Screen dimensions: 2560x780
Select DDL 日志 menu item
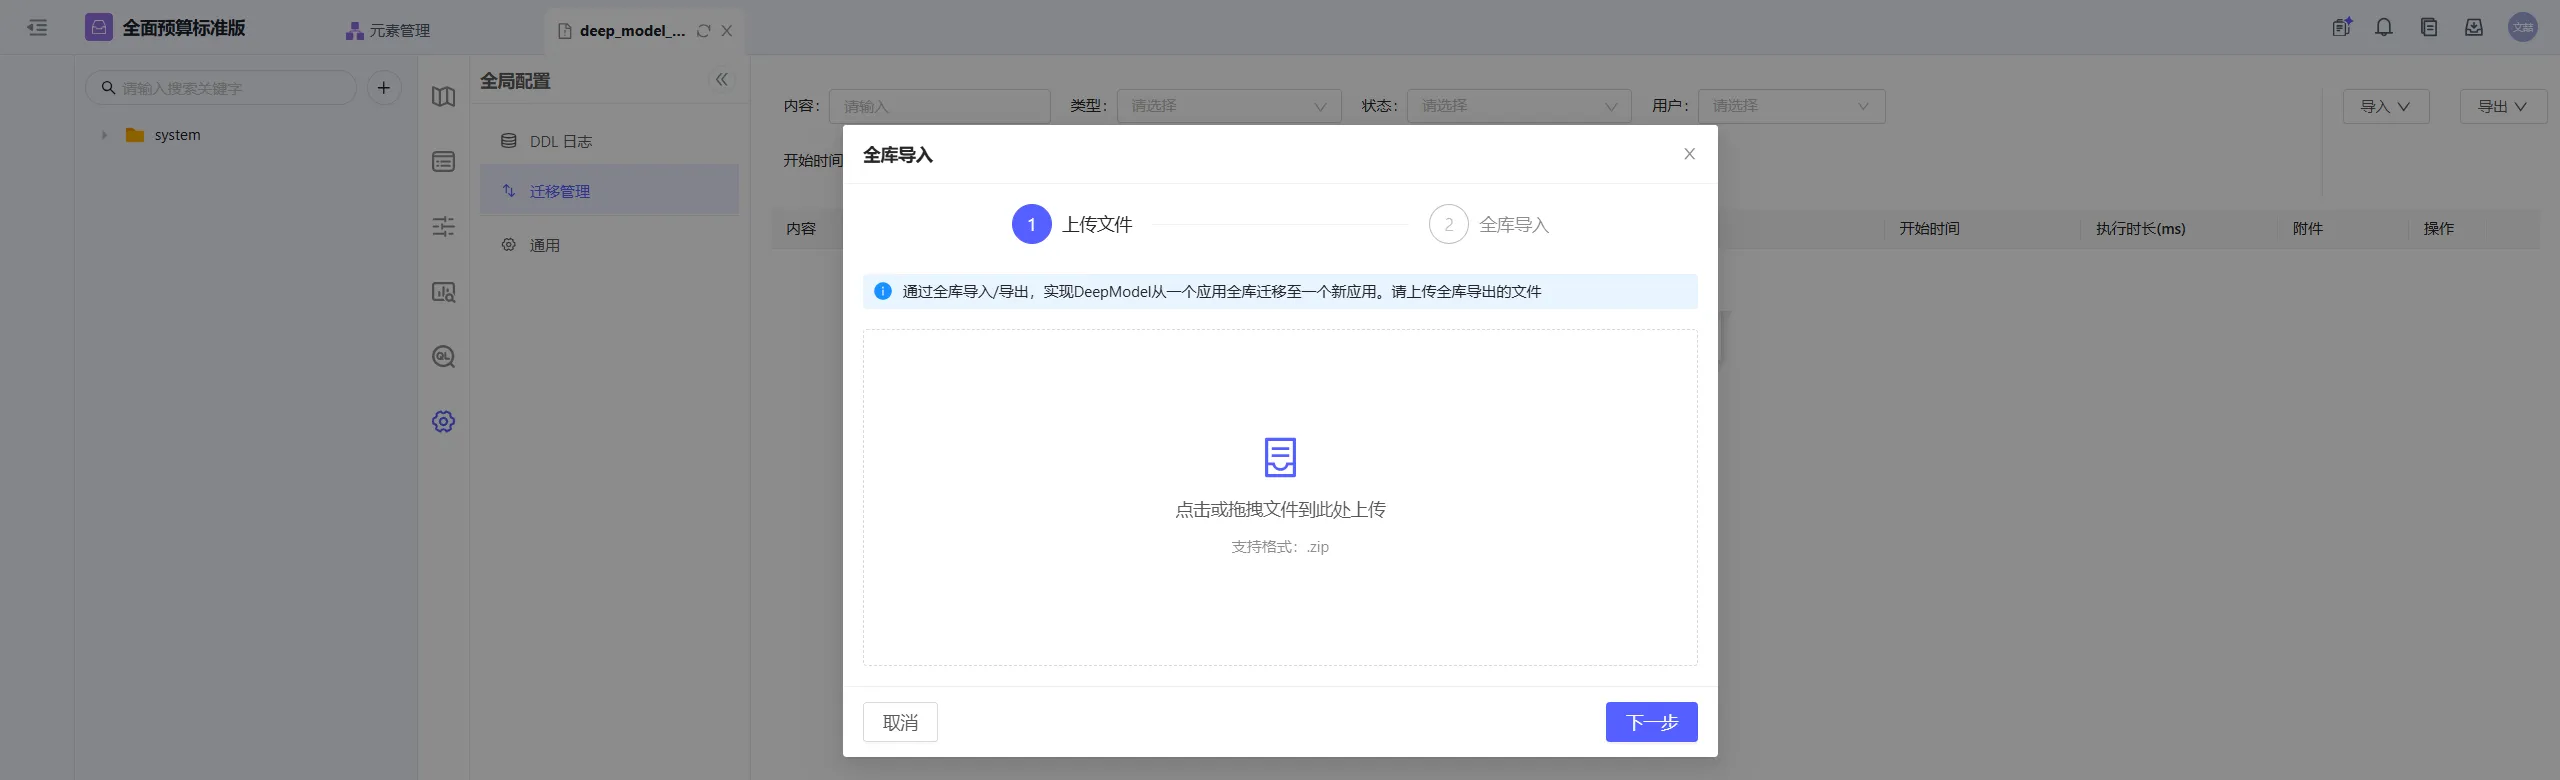pos(560,142)
